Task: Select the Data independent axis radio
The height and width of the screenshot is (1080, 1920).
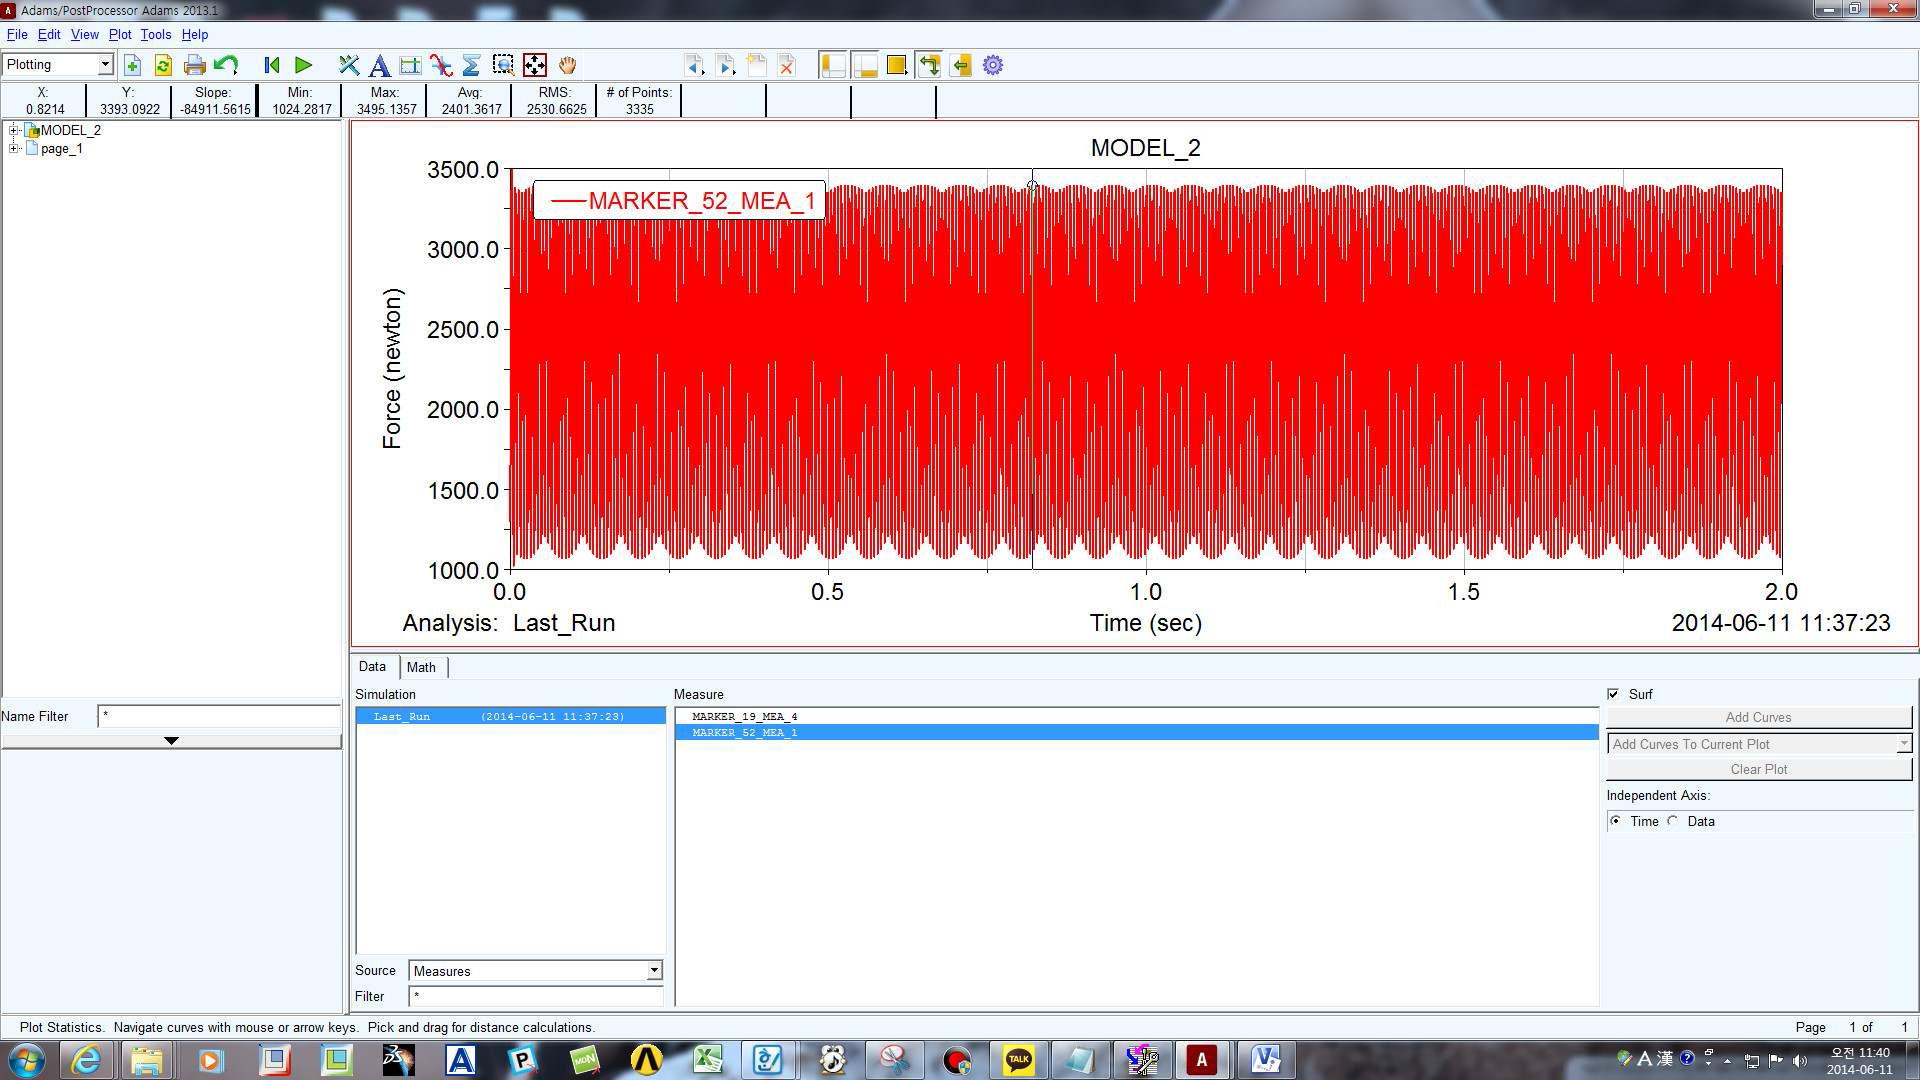Action: pos(1673,821)
